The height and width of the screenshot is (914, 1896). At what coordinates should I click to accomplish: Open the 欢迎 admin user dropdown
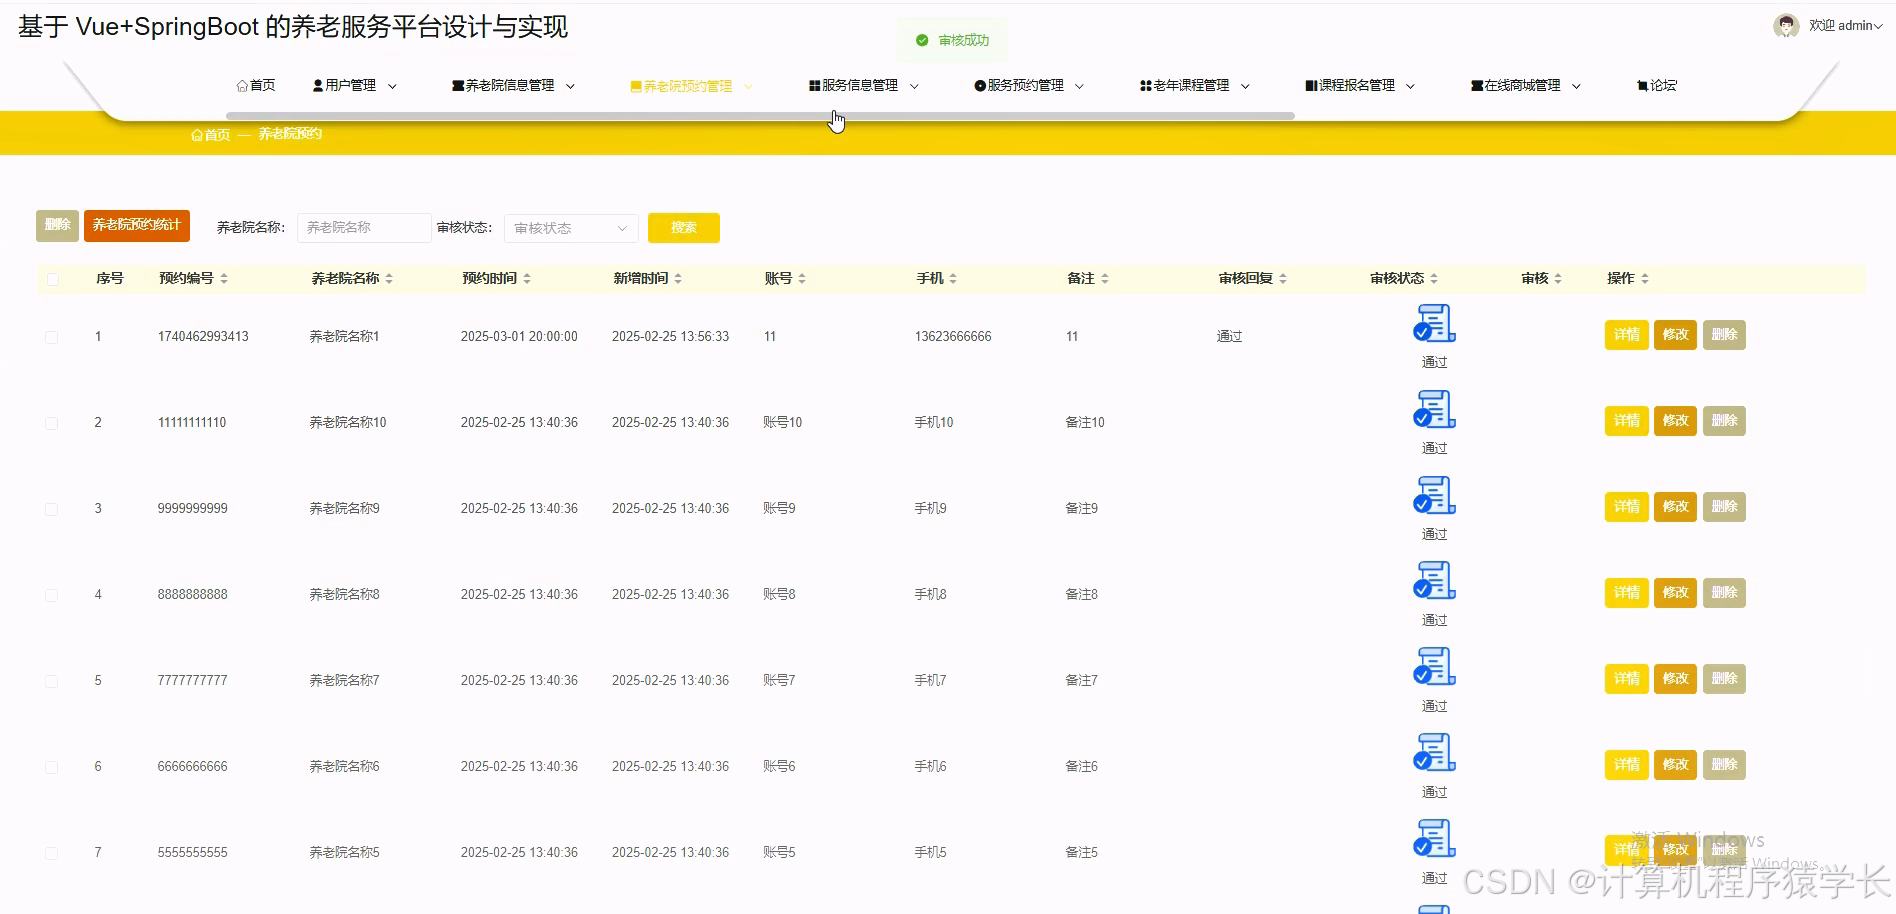click(1846, 26)
